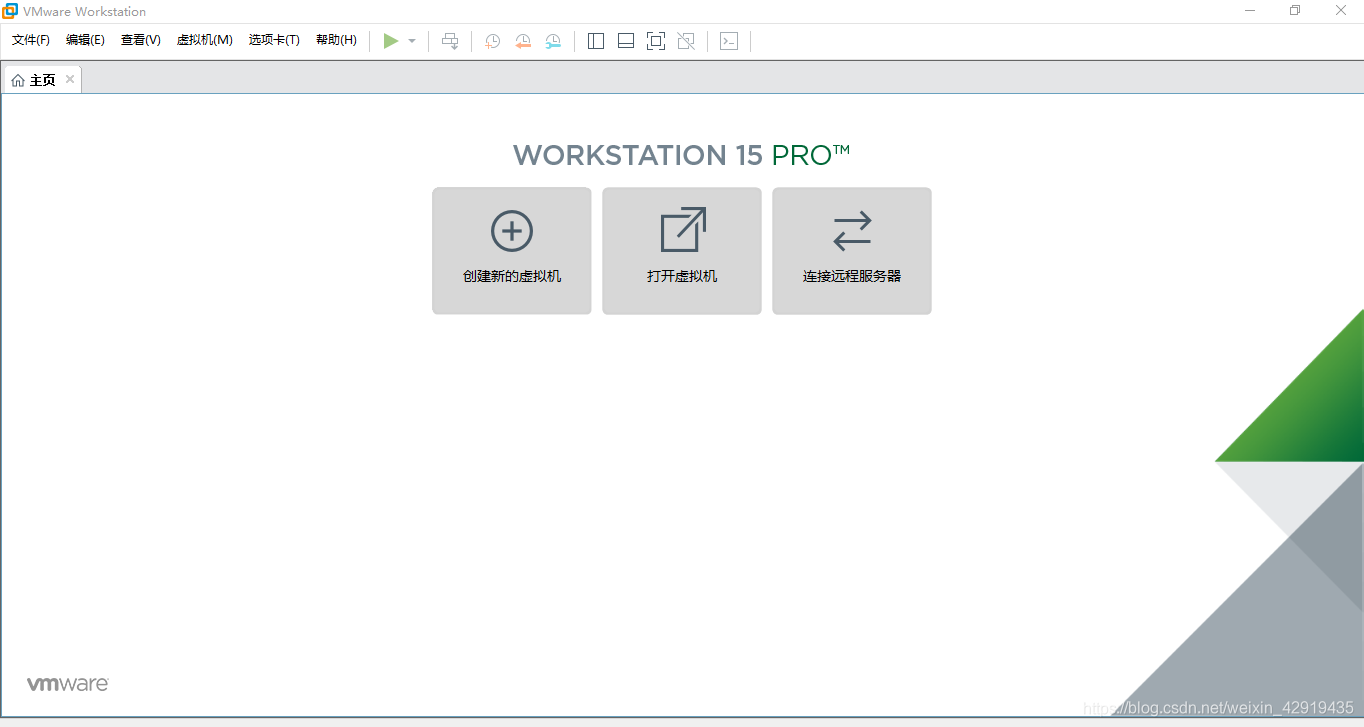Open the 选项卡(T) menu
Screen dimensions: 1364x727
[274, 40]
